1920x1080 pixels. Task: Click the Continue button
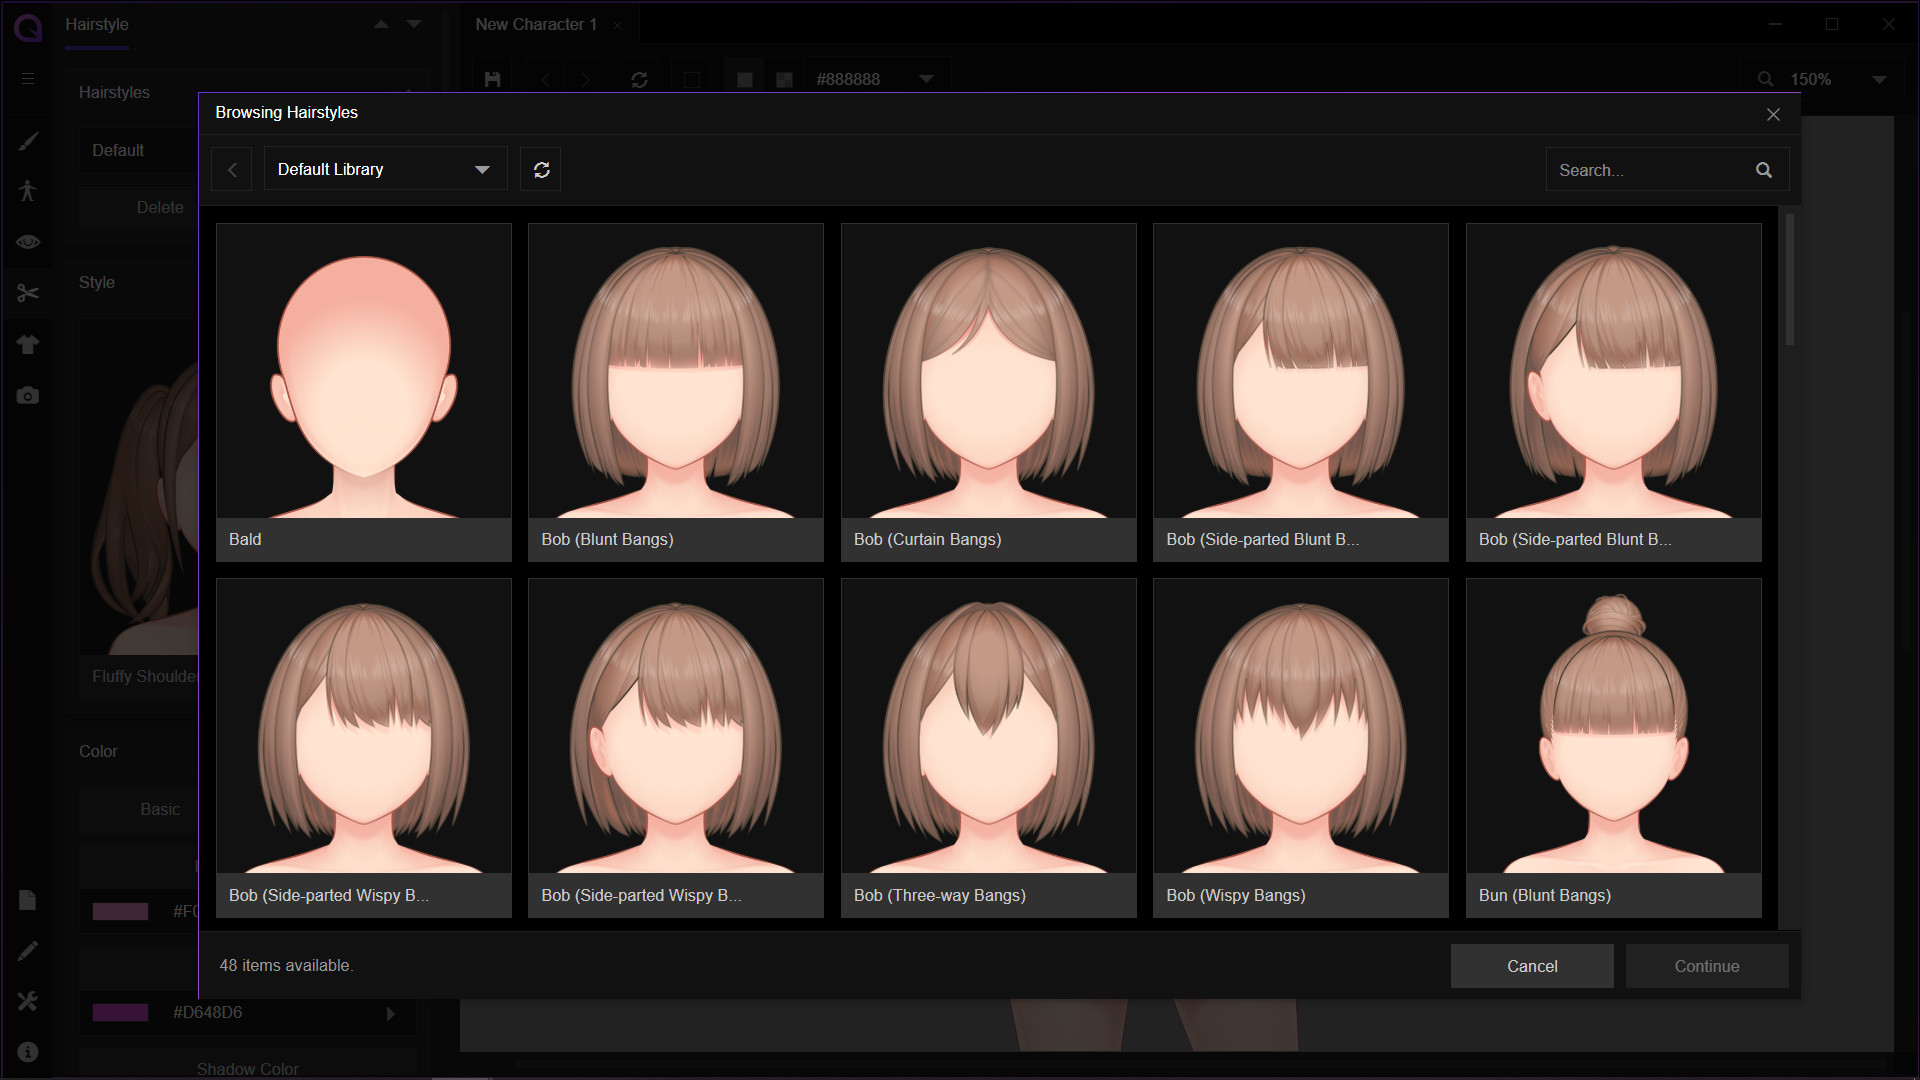pyautogui.click(x=1706, y=966)
